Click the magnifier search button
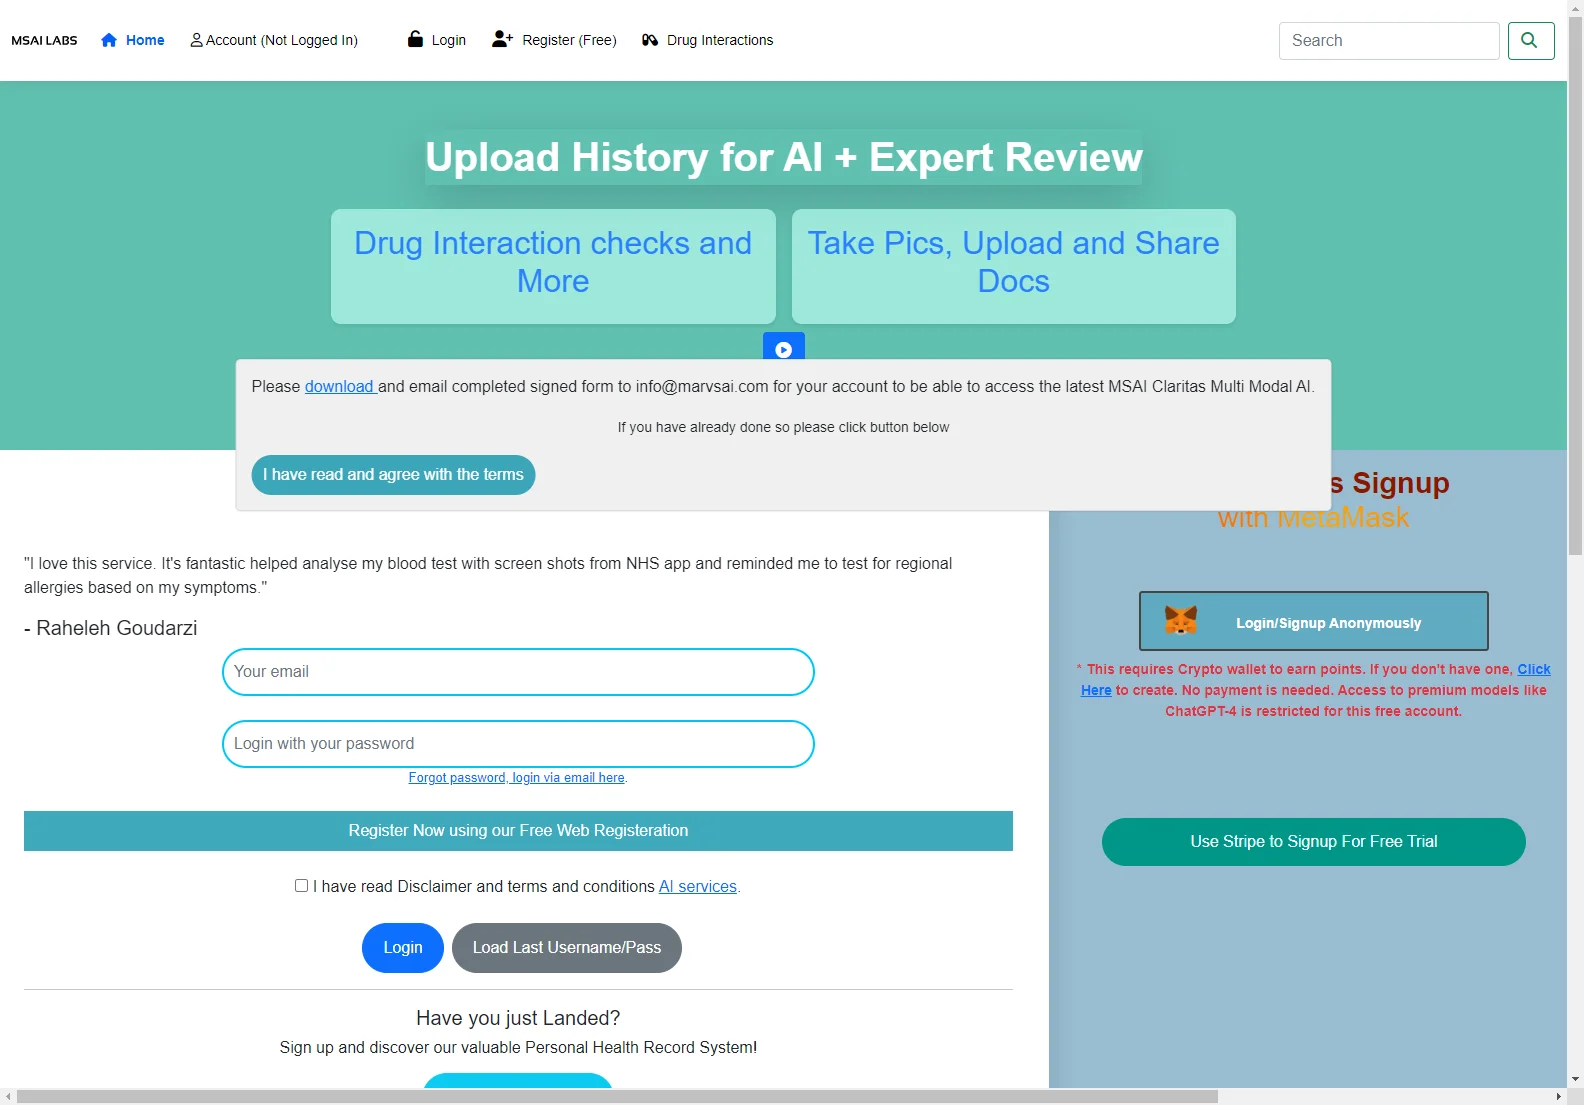The width and height of the screenshot is (1584, 1105). tap(1530, 41)
